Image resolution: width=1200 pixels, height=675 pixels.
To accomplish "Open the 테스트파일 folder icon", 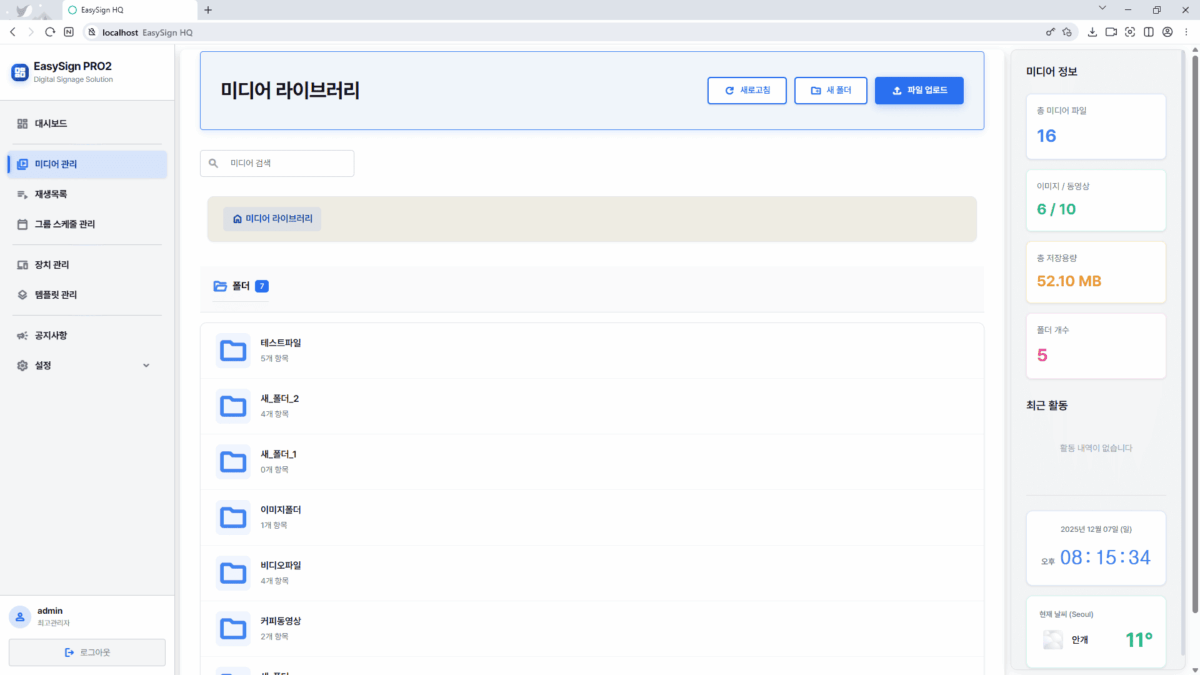I will click(x=233, y=350).
